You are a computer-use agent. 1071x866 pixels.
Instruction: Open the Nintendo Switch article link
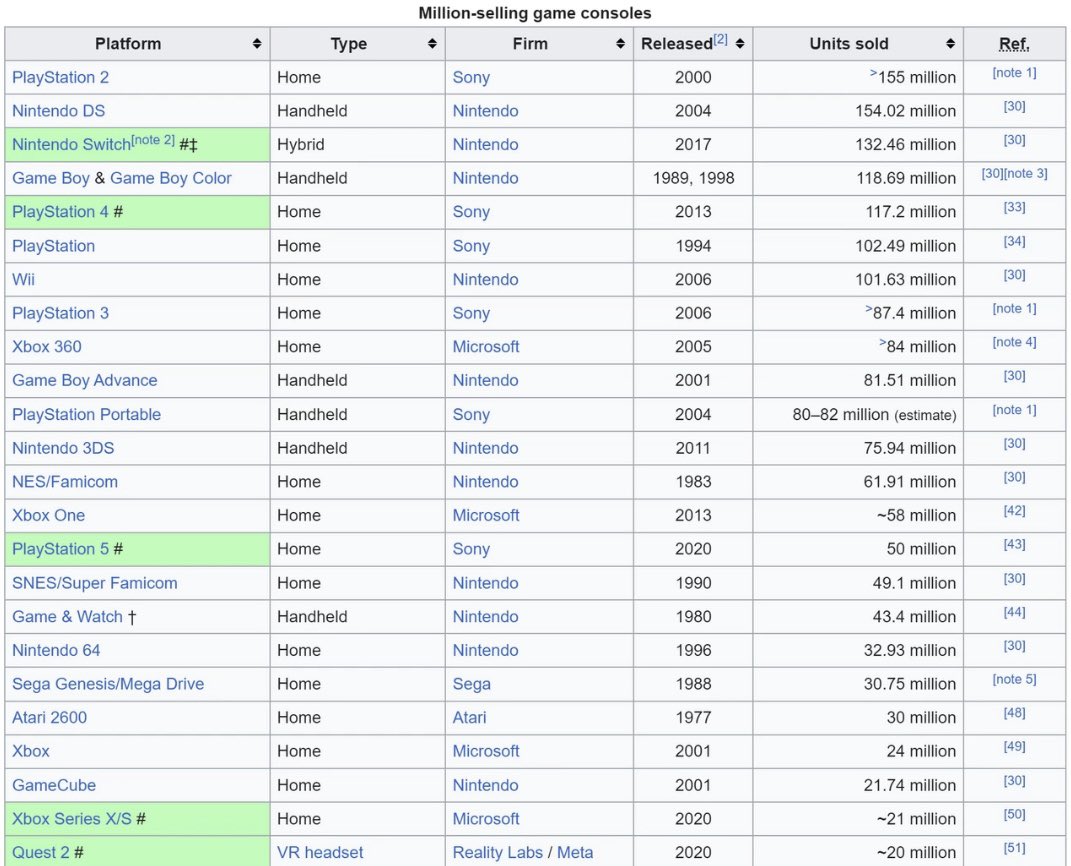pyautogui.click(x=71, y=145)
